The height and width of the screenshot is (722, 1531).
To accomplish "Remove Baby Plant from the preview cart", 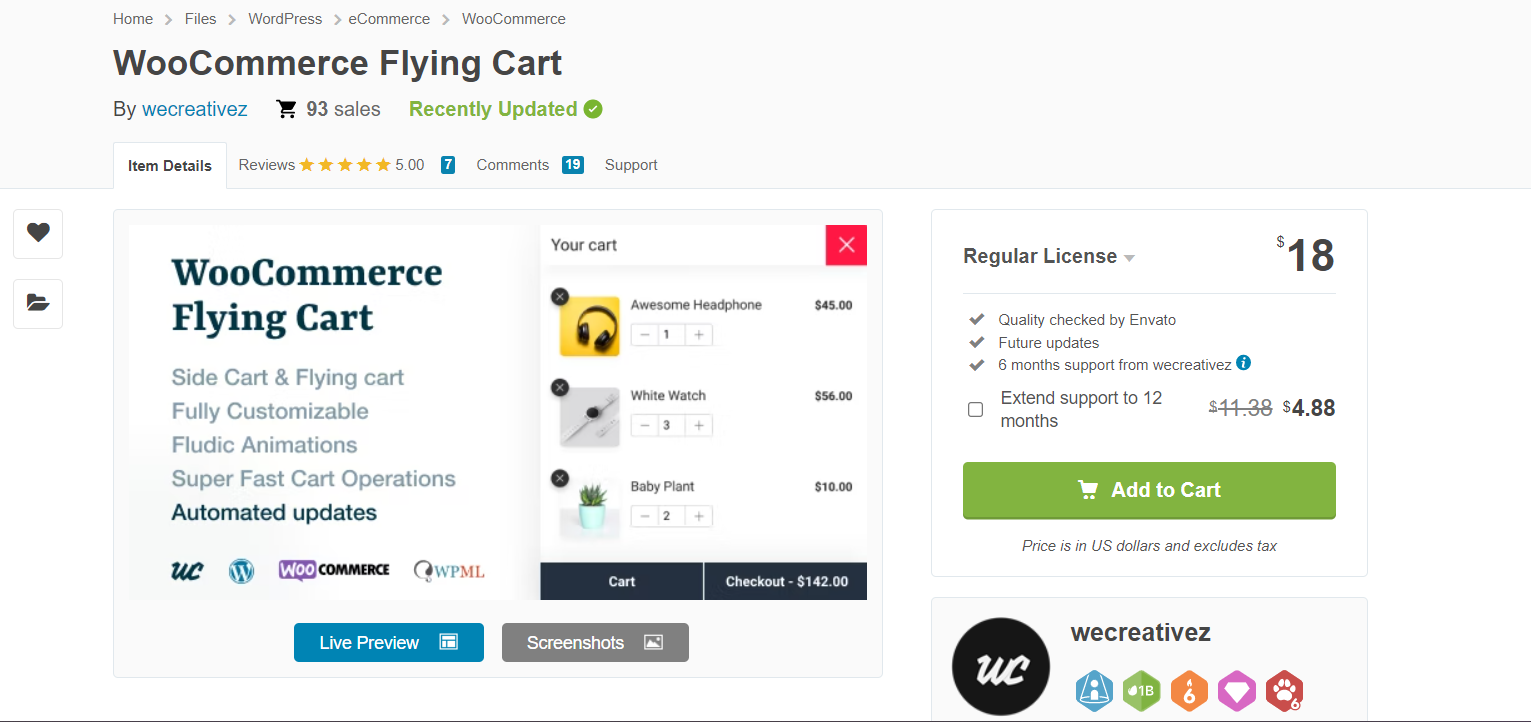I will coord(559,479).
